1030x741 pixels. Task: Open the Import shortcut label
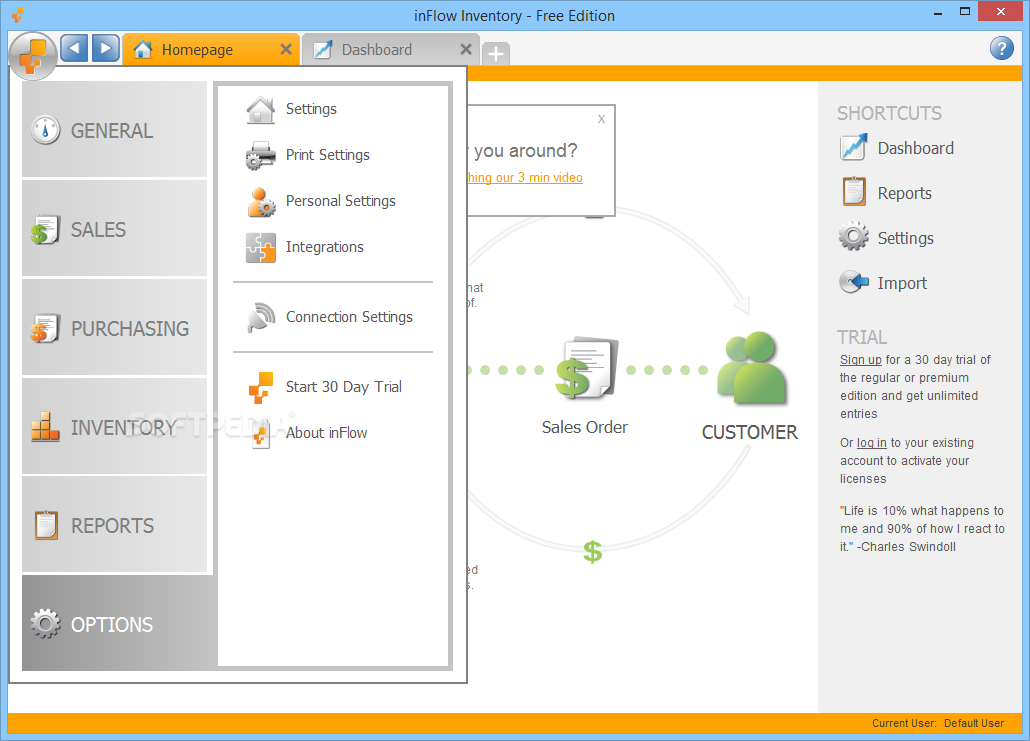[903, 283]
